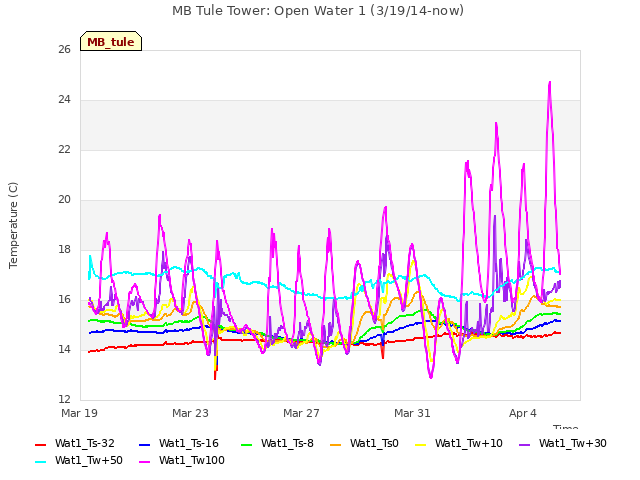Click the 14 y-axis tick label
This screenshot has height=480, width=640.
(x=64, y=350)
